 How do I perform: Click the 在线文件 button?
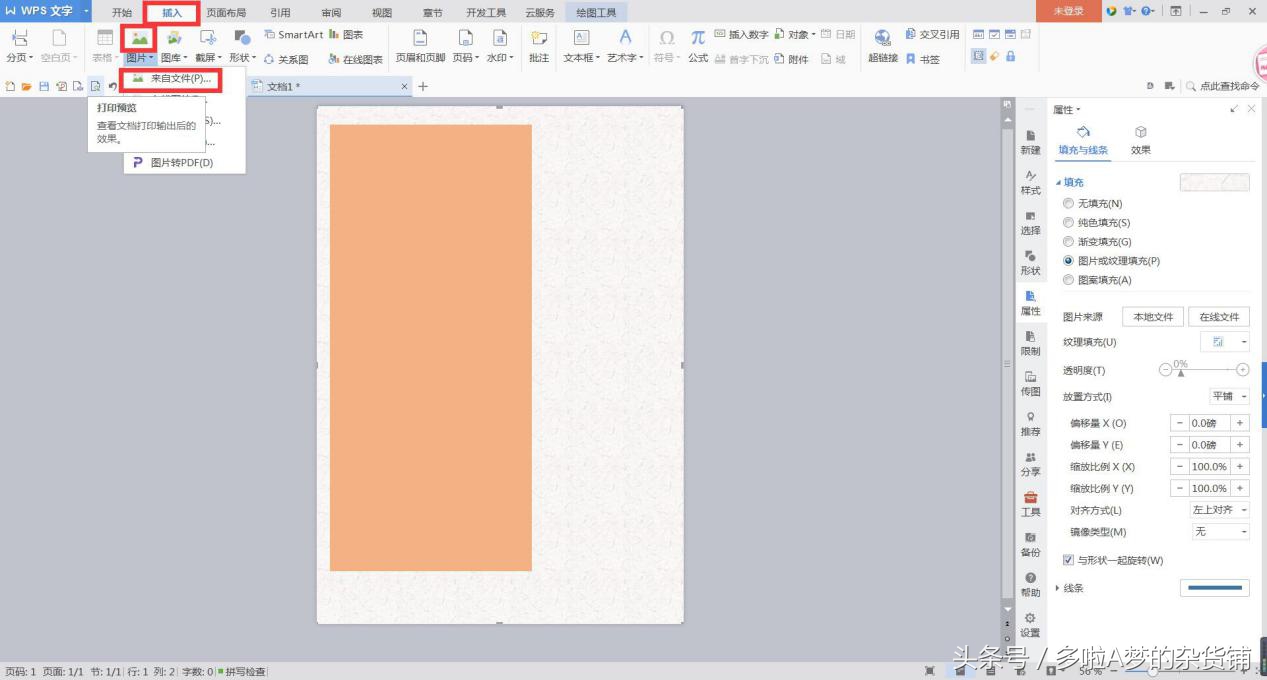(x=1219, y=317)
